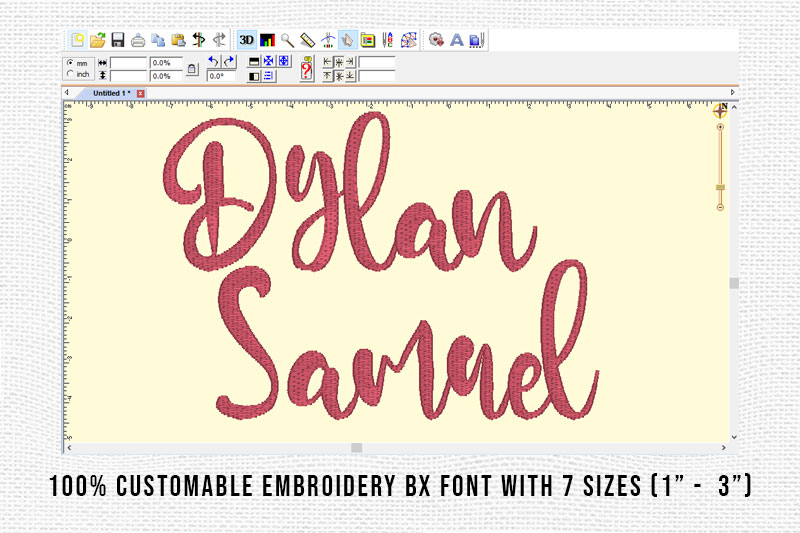The width and height of the screenshot is (800, 533).
Task: Create a new design page
Action: click(x=78, y=40)
